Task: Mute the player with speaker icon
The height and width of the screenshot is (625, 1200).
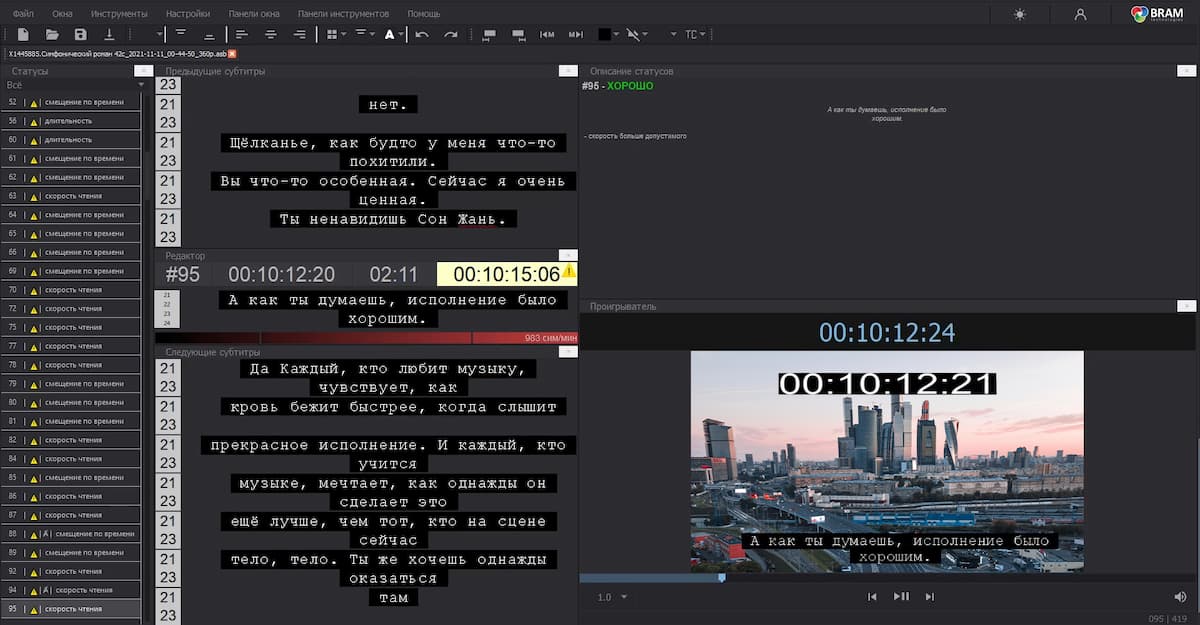Action: (1180, 597)
